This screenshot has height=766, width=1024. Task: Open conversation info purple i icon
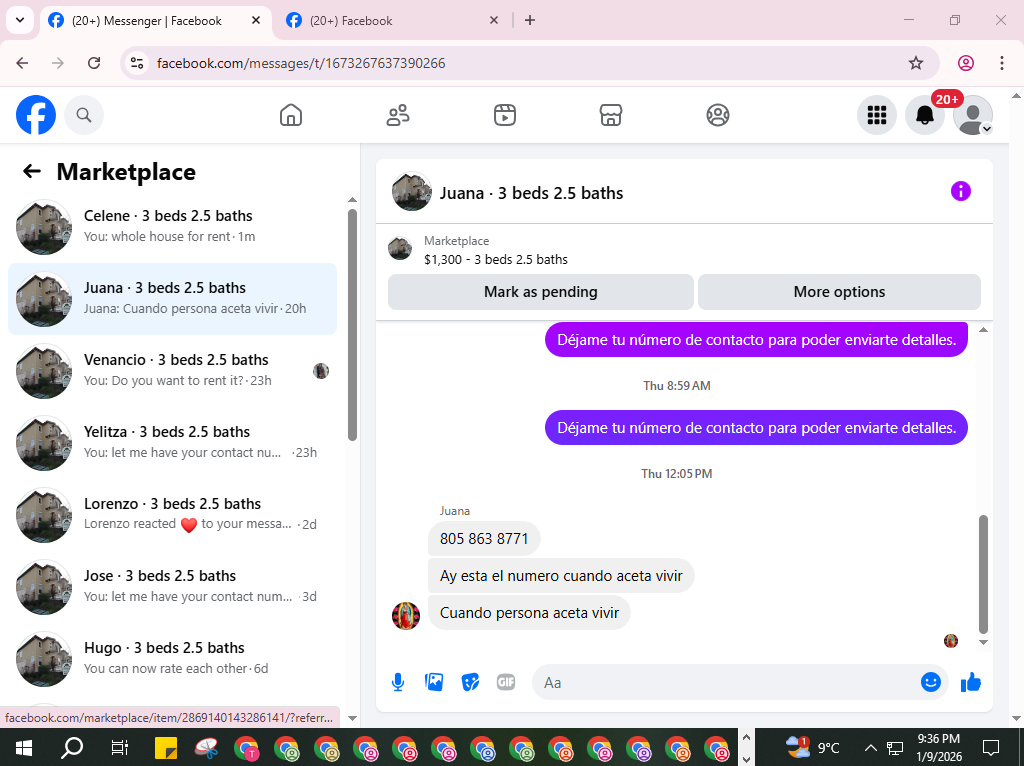click(961, 191)
